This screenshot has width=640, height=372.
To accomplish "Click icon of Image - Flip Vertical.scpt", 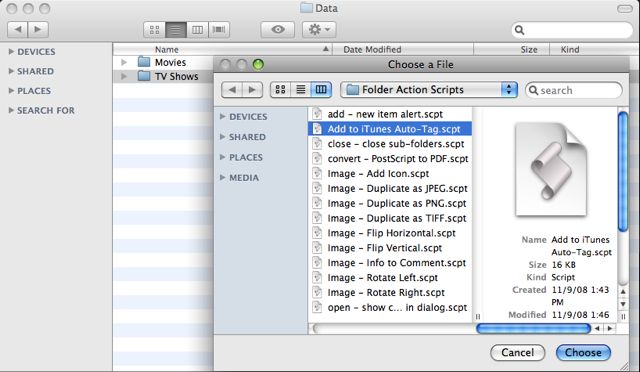I will (x=317, y=248).
